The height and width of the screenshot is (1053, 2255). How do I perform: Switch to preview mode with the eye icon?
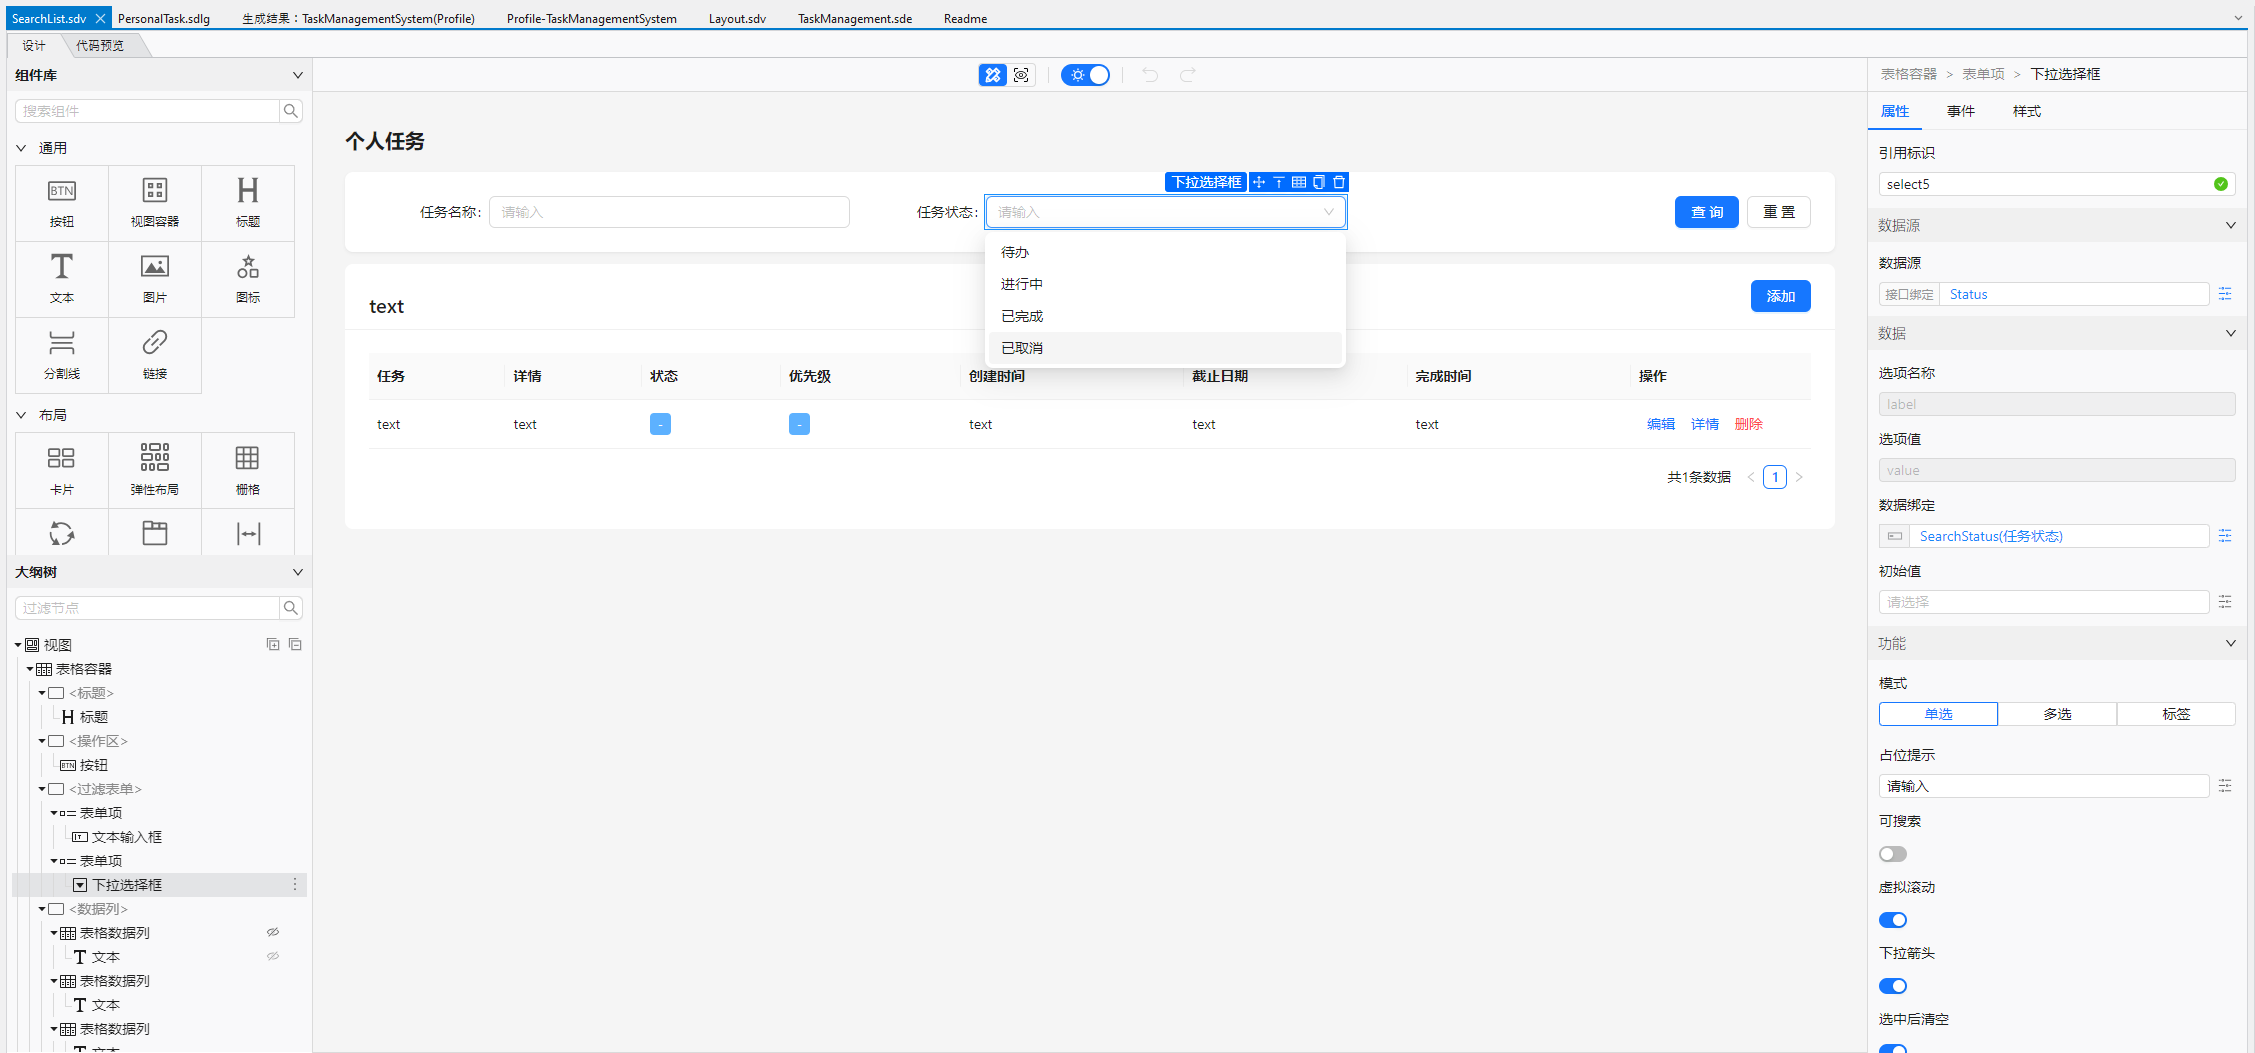[1021, 74]
